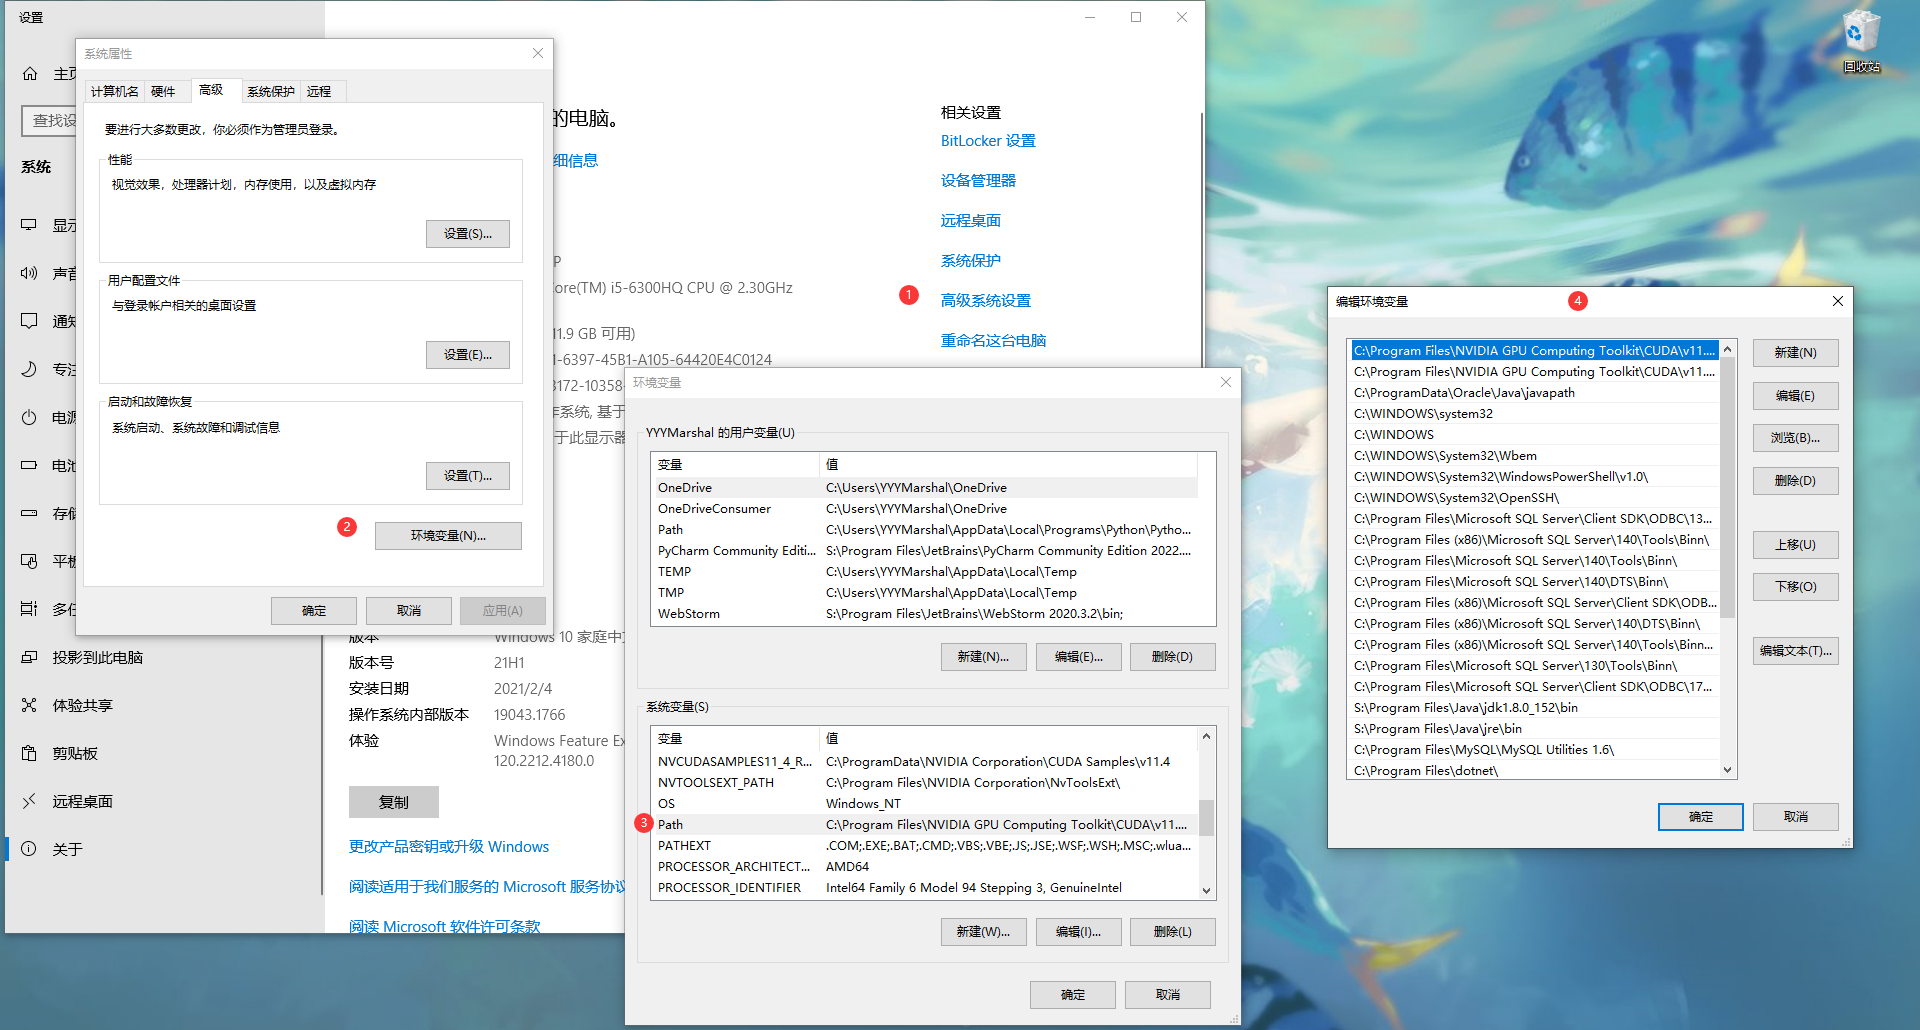Click the focus assist moon icon
The height and width of the screenshot is (1030, 1920).
(29, 369)
